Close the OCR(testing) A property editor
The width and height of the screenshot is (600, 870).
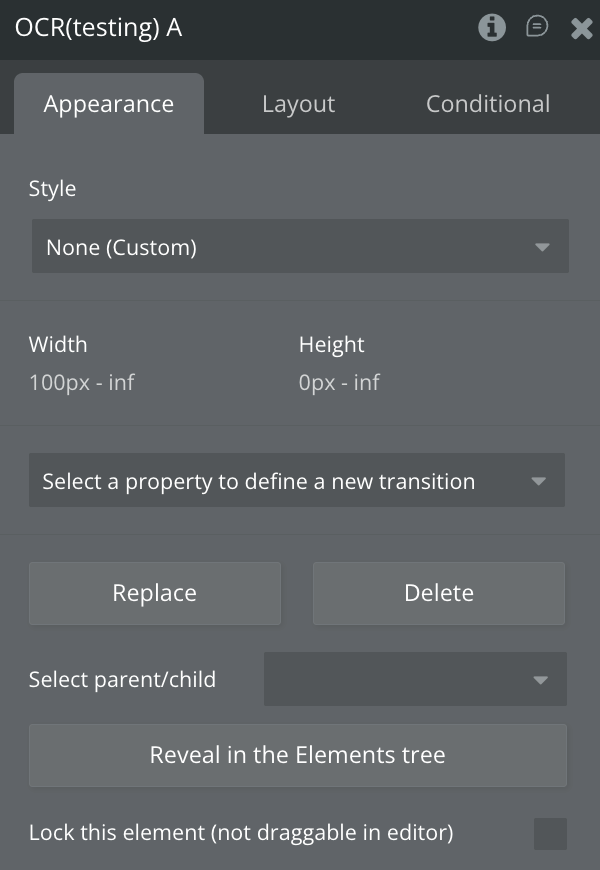pyautogui.click(x=582, y=29)
